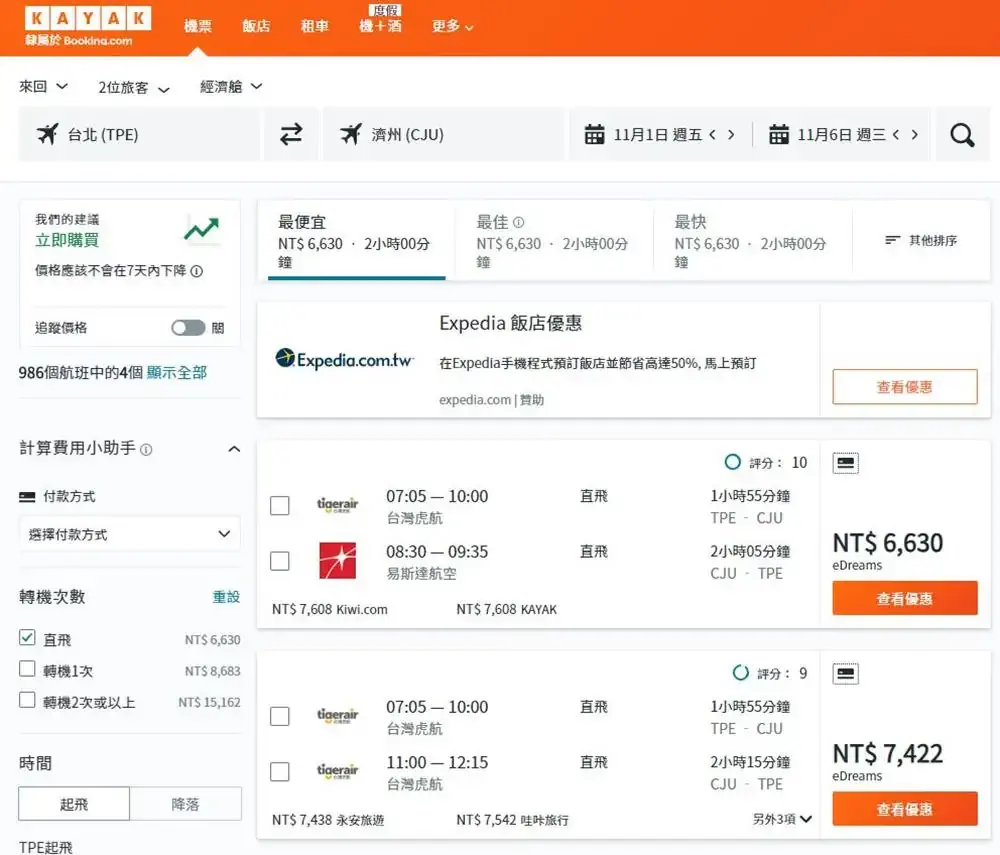Screen dimensions: 1000x855
Task: Check the 11:00 – 12:15 台灣虎航 flight box
Action: click(280, 771)
